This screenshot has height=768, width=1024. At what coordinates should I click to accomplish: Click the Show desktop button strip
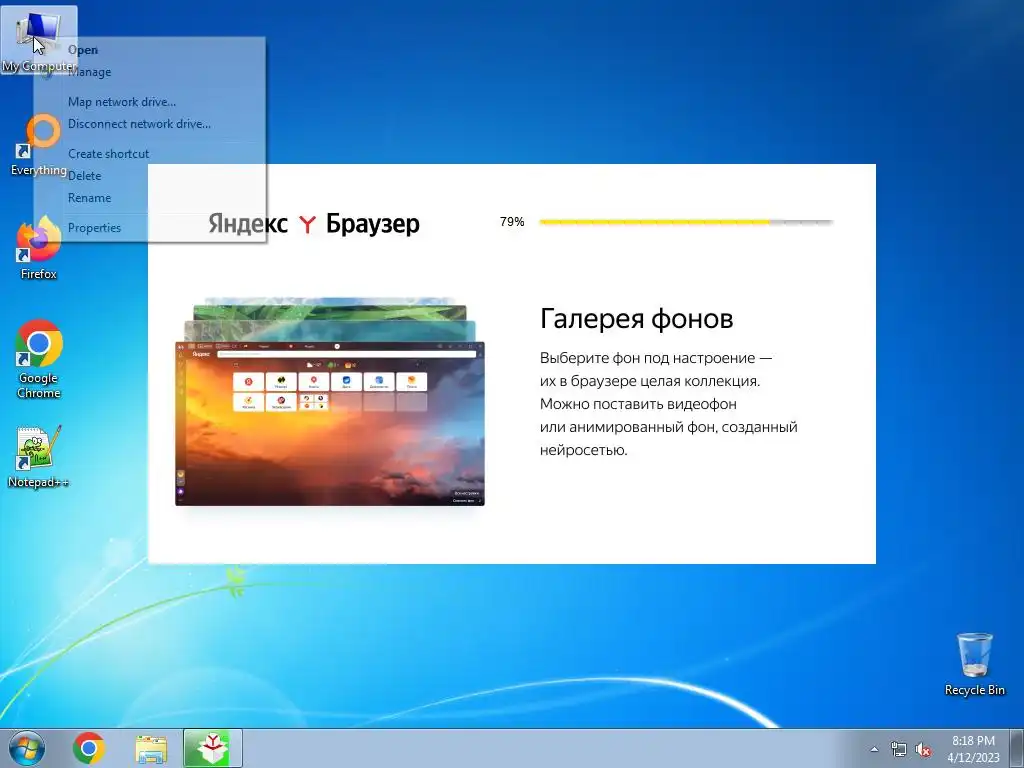click(1017, 748)
